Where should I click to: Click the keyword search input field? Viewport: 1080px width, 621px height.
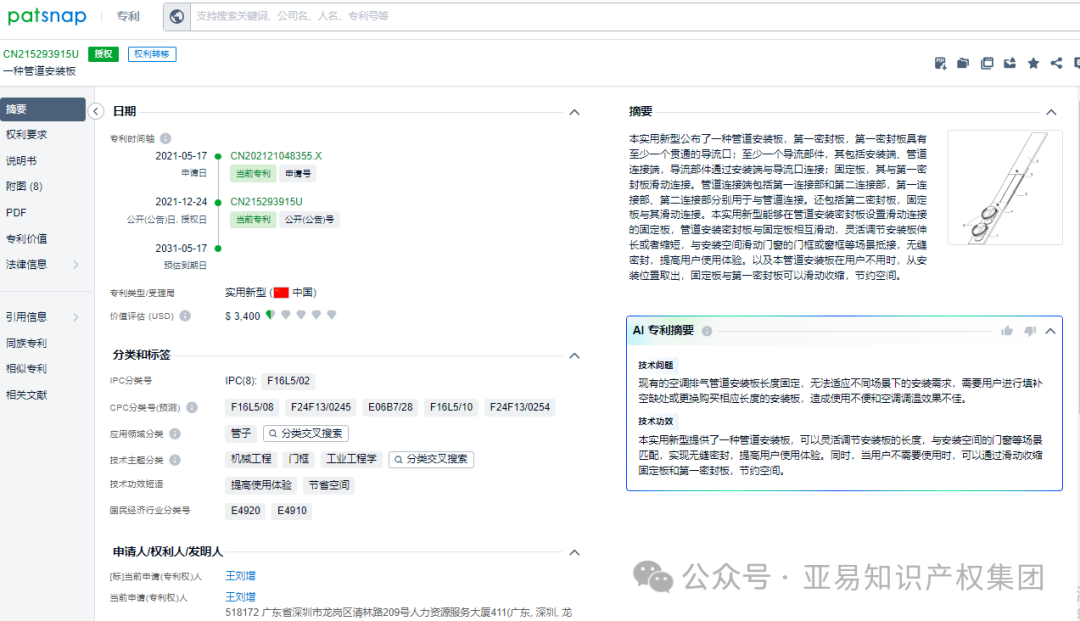click(400, 16)
